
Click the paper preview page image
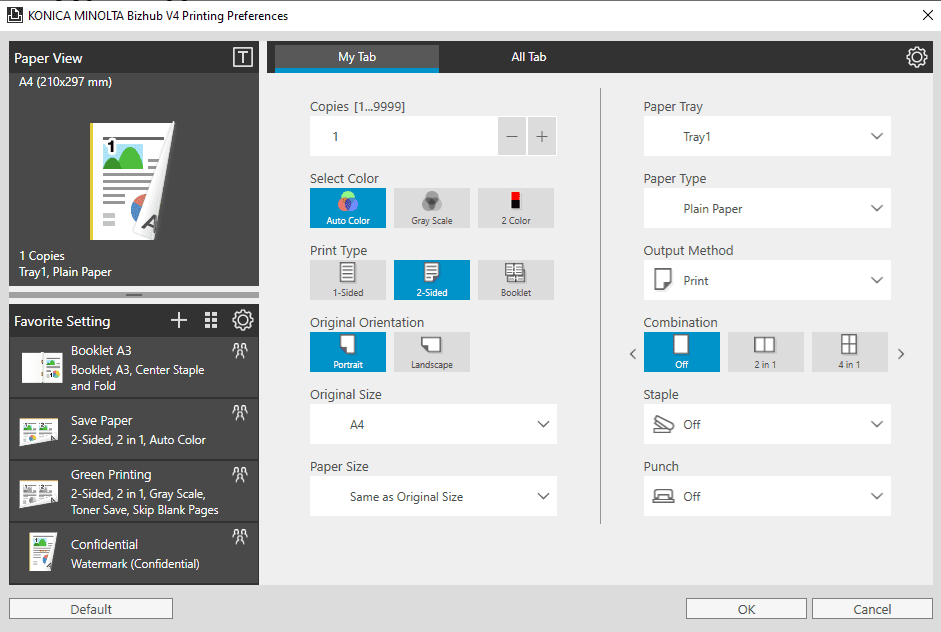tap(132, 181)
